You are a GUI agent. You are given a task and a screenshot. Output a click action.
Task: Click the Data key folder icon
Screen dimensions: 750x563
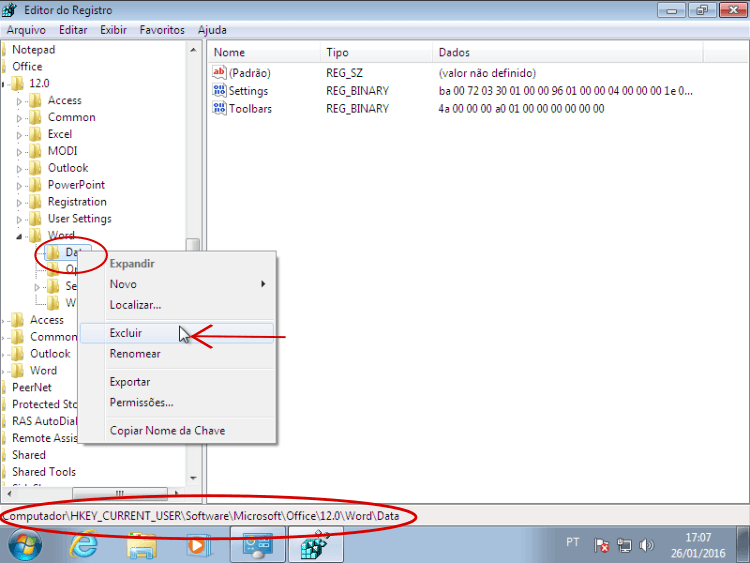click(53, 252)
